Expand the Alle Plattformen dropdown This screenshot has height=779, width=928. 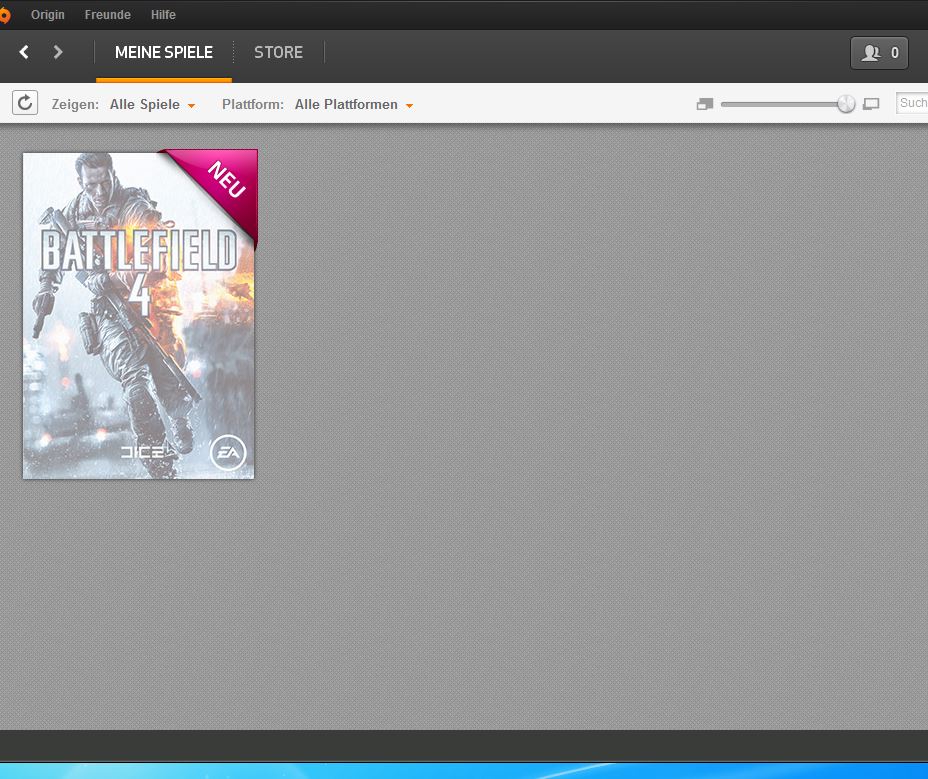coord(354,105)
